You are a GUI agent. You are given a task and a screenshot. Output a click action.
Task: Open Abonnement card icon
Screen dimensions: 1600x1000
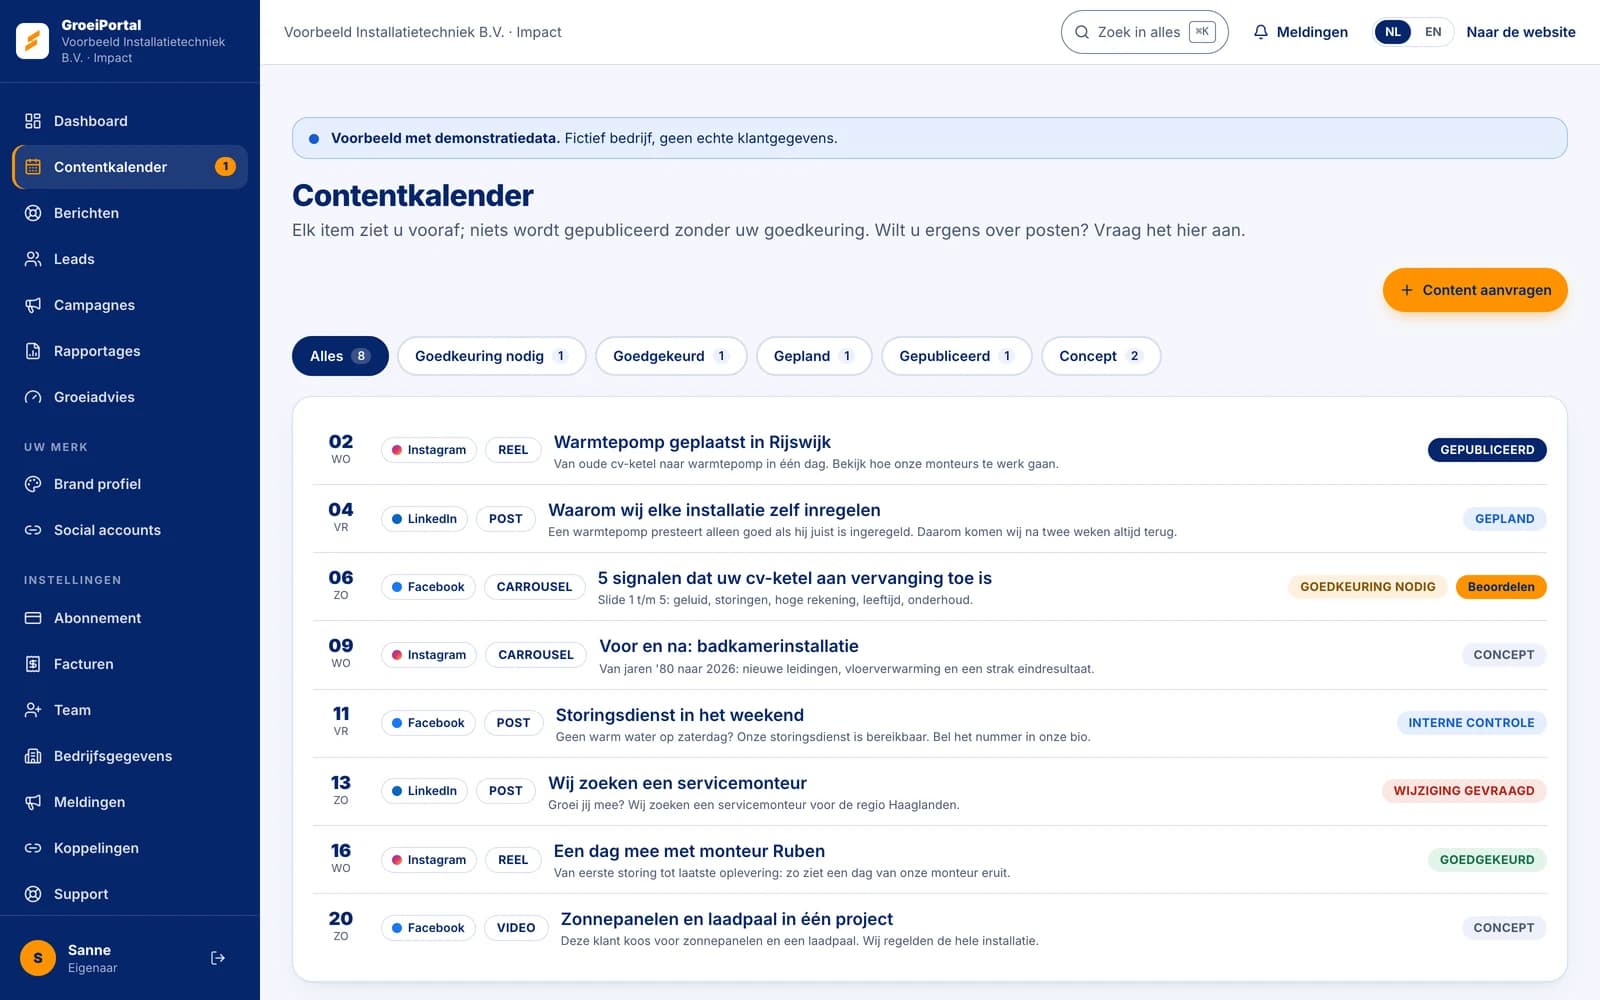pos(33,618)
